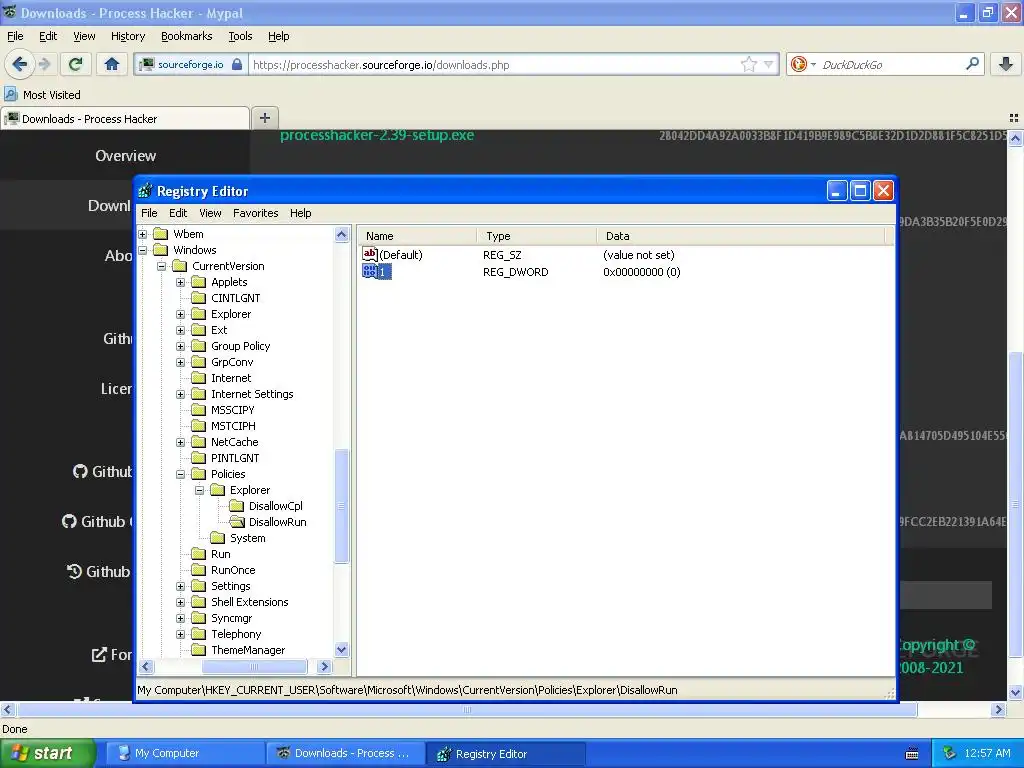Click the search magnifier icon
The image size is (1024, 768).
972,64
